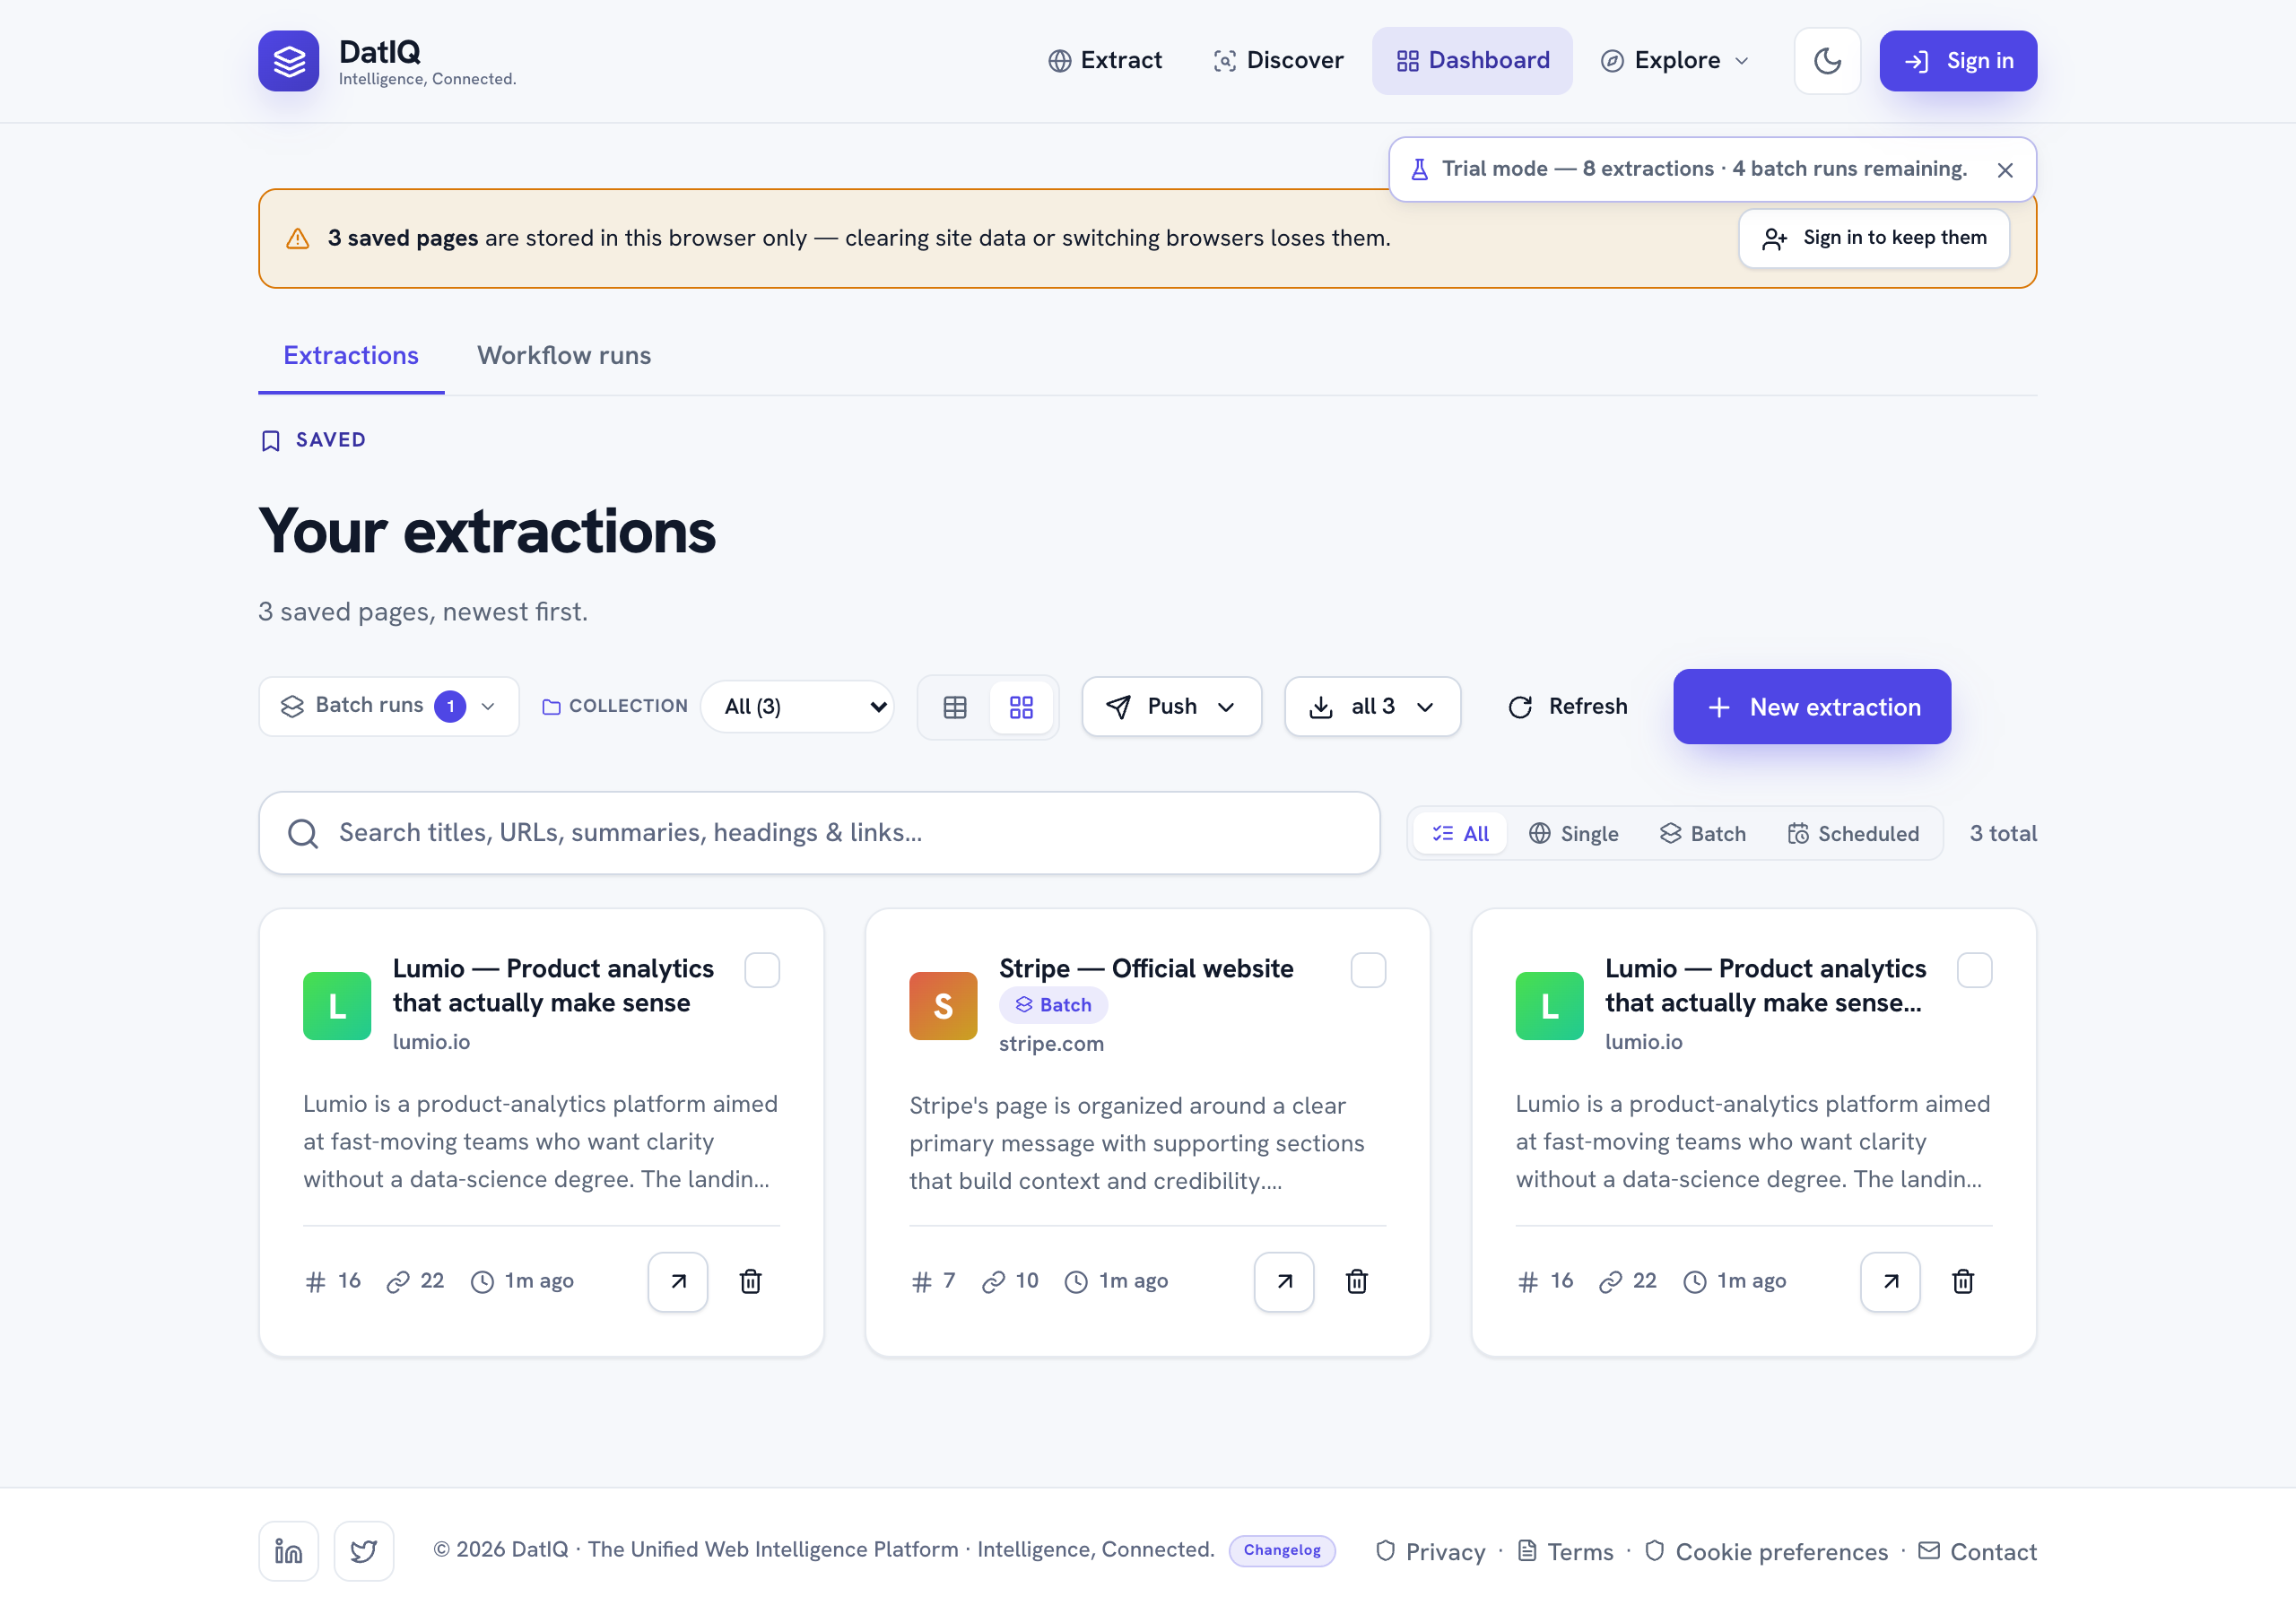Click the warning triangle in the banner
Image resolution: width=2296 pixels, height=1614 pixels.
pyautogui.click(x=298, y=239)
